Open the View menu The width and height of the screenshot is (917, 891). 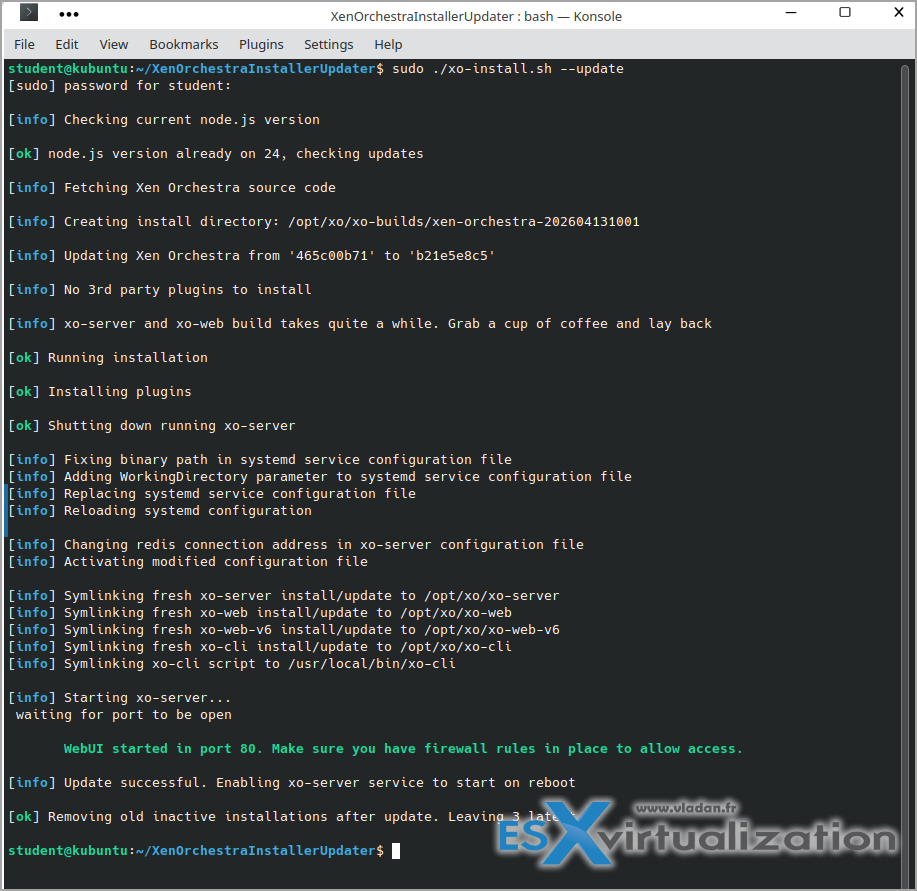pos(114,44)
